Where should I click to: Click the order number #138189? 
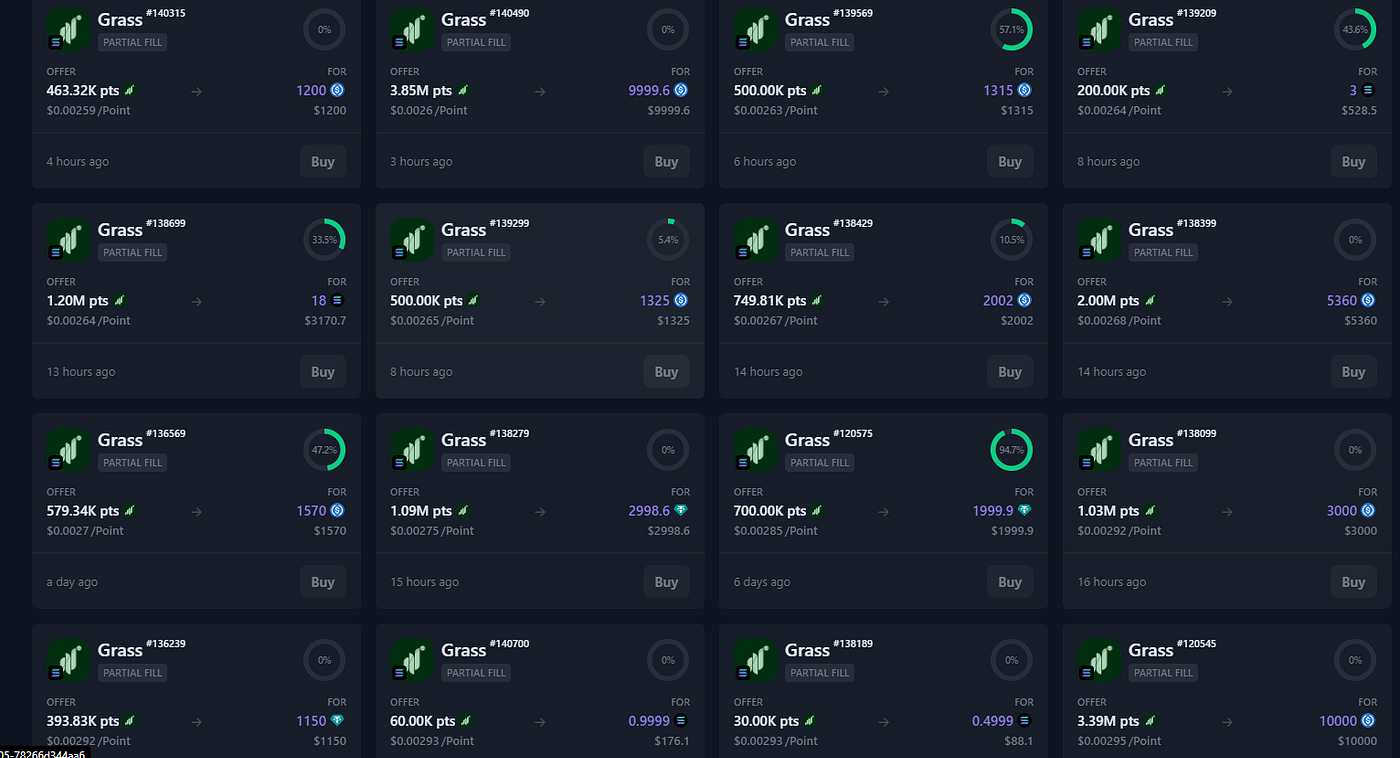tap(853, 644)
